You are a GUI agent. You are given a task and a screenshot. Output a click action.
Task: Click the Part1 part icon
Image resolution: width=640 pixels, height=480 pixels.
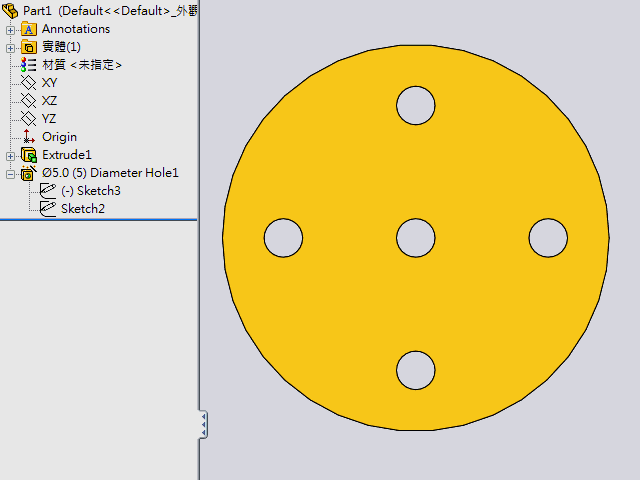pos(10,11)
